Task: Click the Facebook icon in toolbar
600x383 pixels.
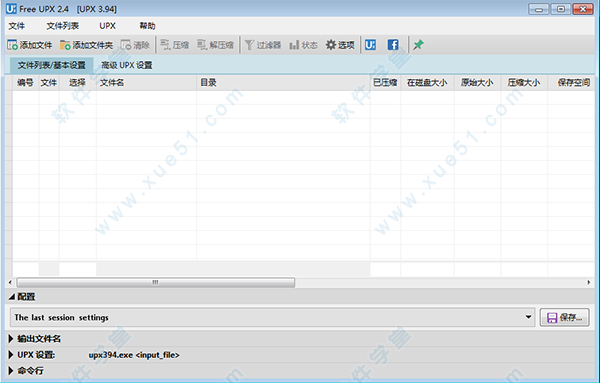Action: 393,45
